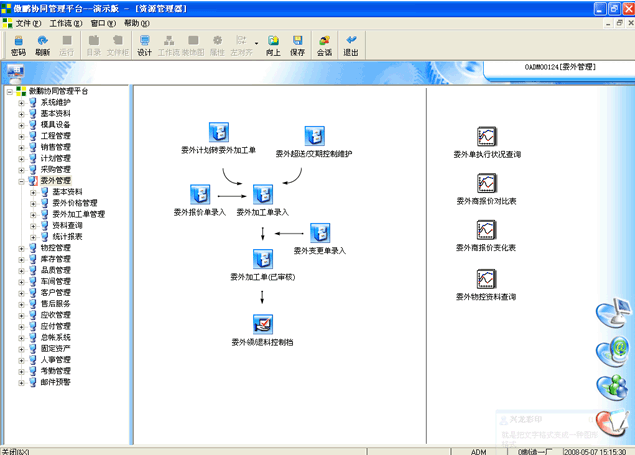
Task: Select 销售管理 in the module tree
Action: tap(55, 147)
